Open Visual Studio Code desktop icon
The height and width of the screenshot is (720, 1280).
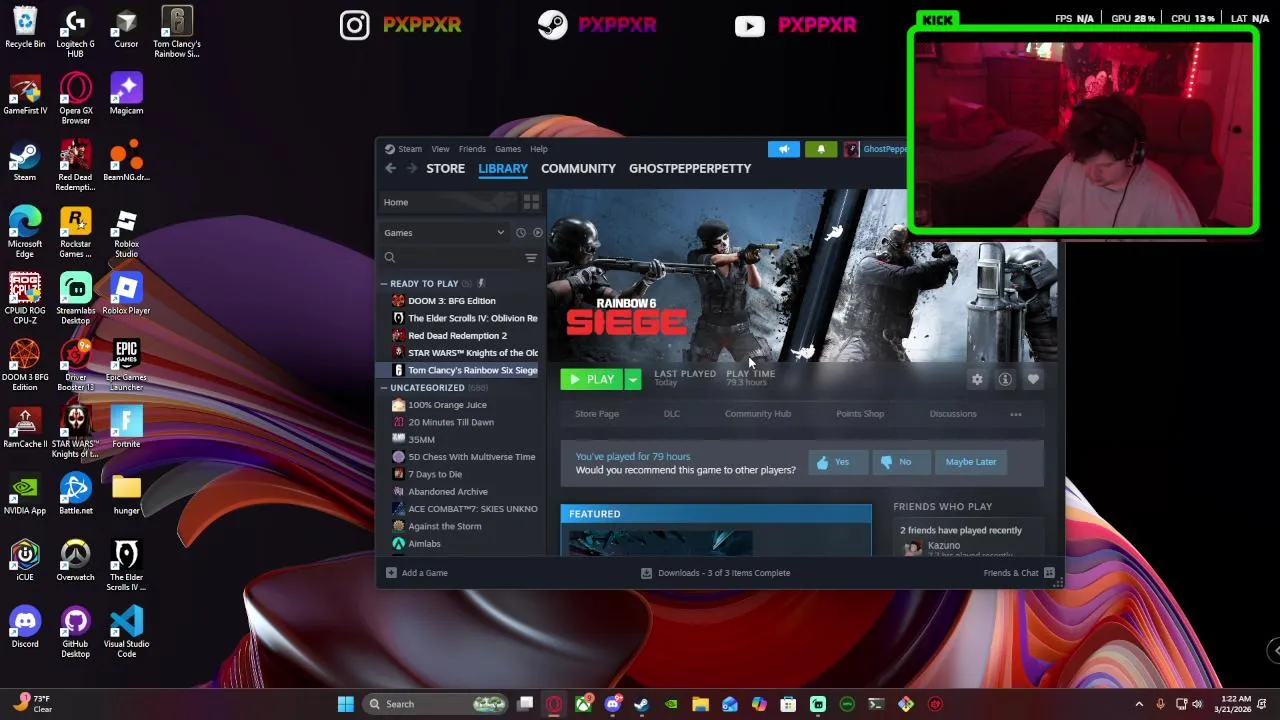pyautogui.click(x=126, y=632)
